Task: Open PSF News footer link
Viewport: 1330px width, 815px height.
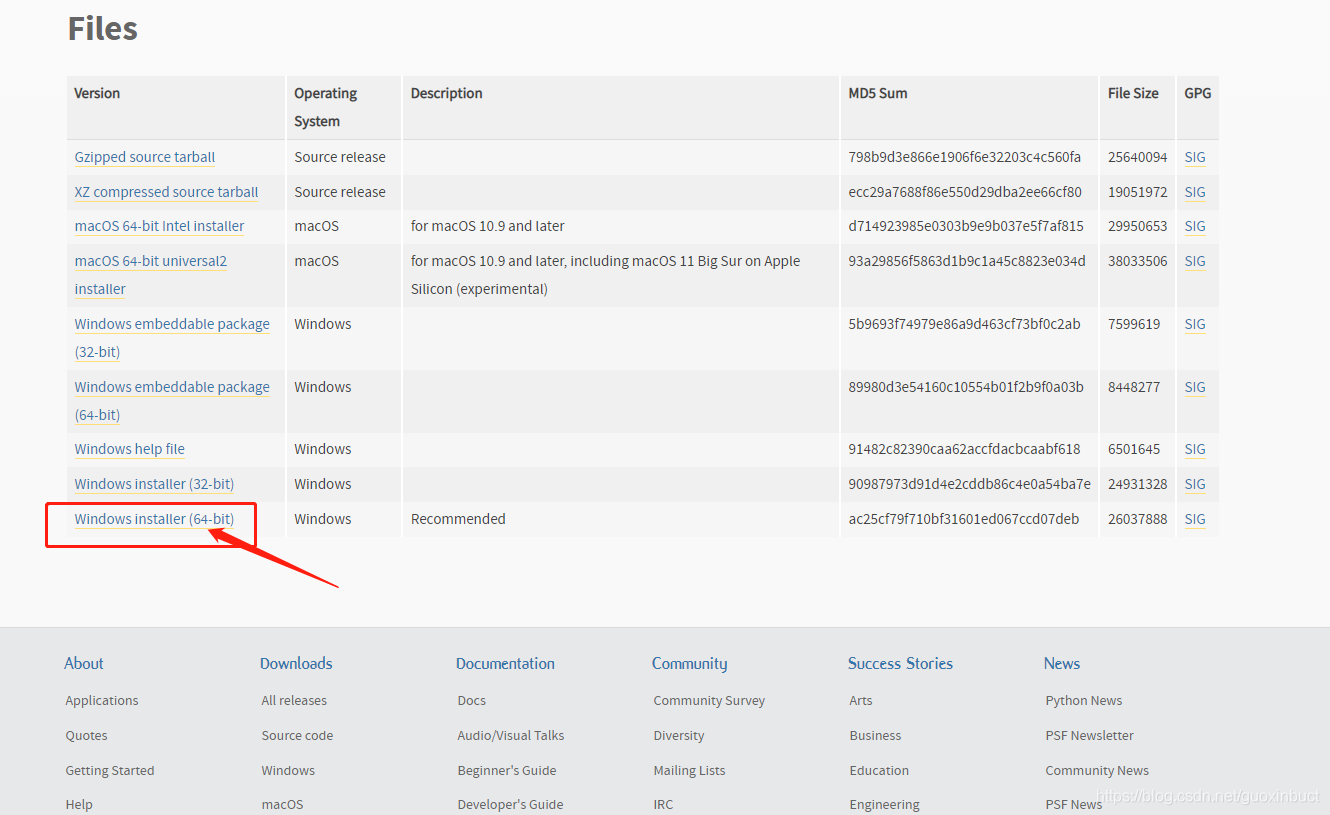Action: point(1073,804)
